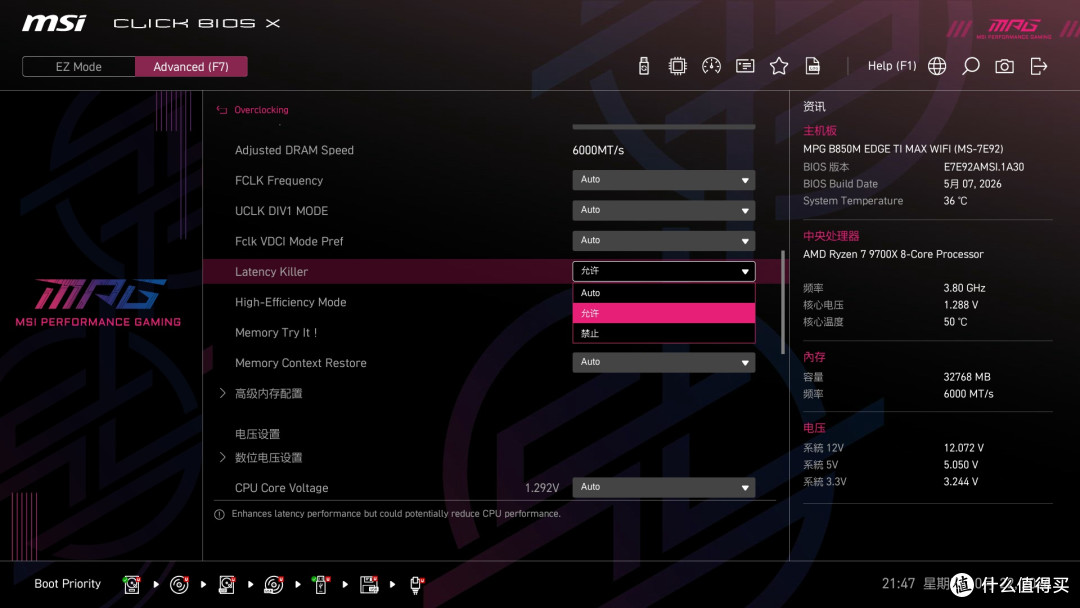Click the FCLK Frequency label
The height and width of the screenshot is (608, 1080).
279,180
